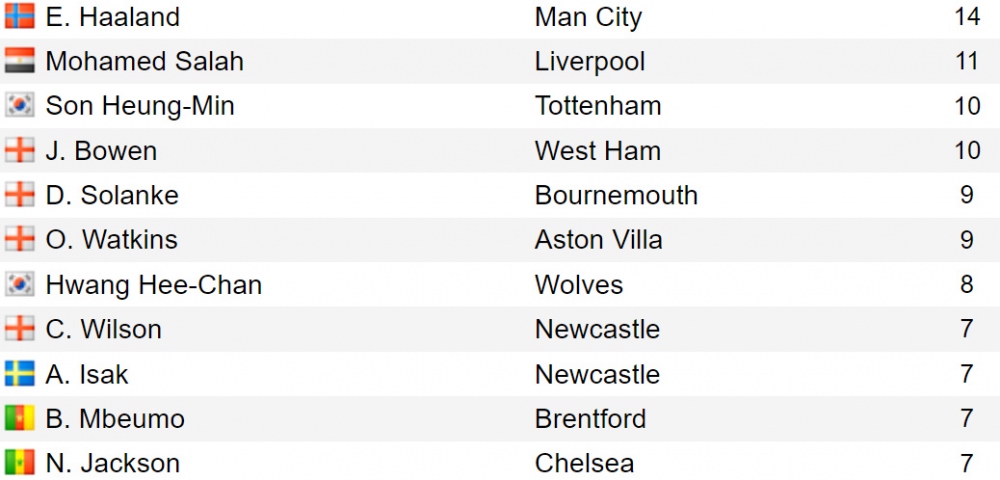This screenshot has width=1000, height=480.
Task: Click the D. Solanke player name
Action: pyautogui.click(x=112, y=195)
